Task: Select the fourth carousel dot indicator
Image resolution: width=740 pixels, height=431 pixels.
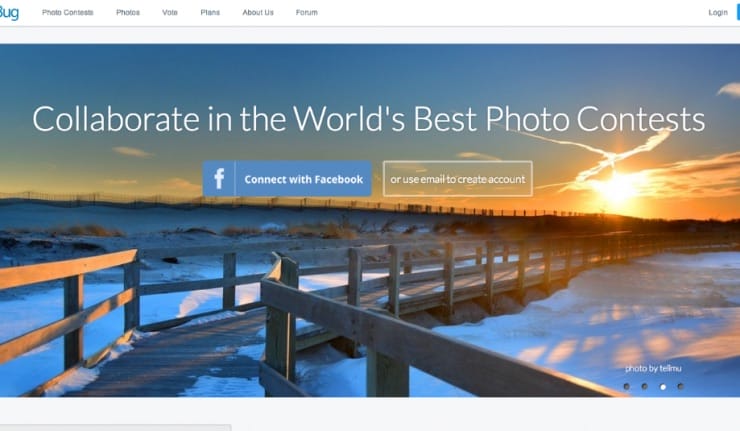Action: (x=681, y=386)
